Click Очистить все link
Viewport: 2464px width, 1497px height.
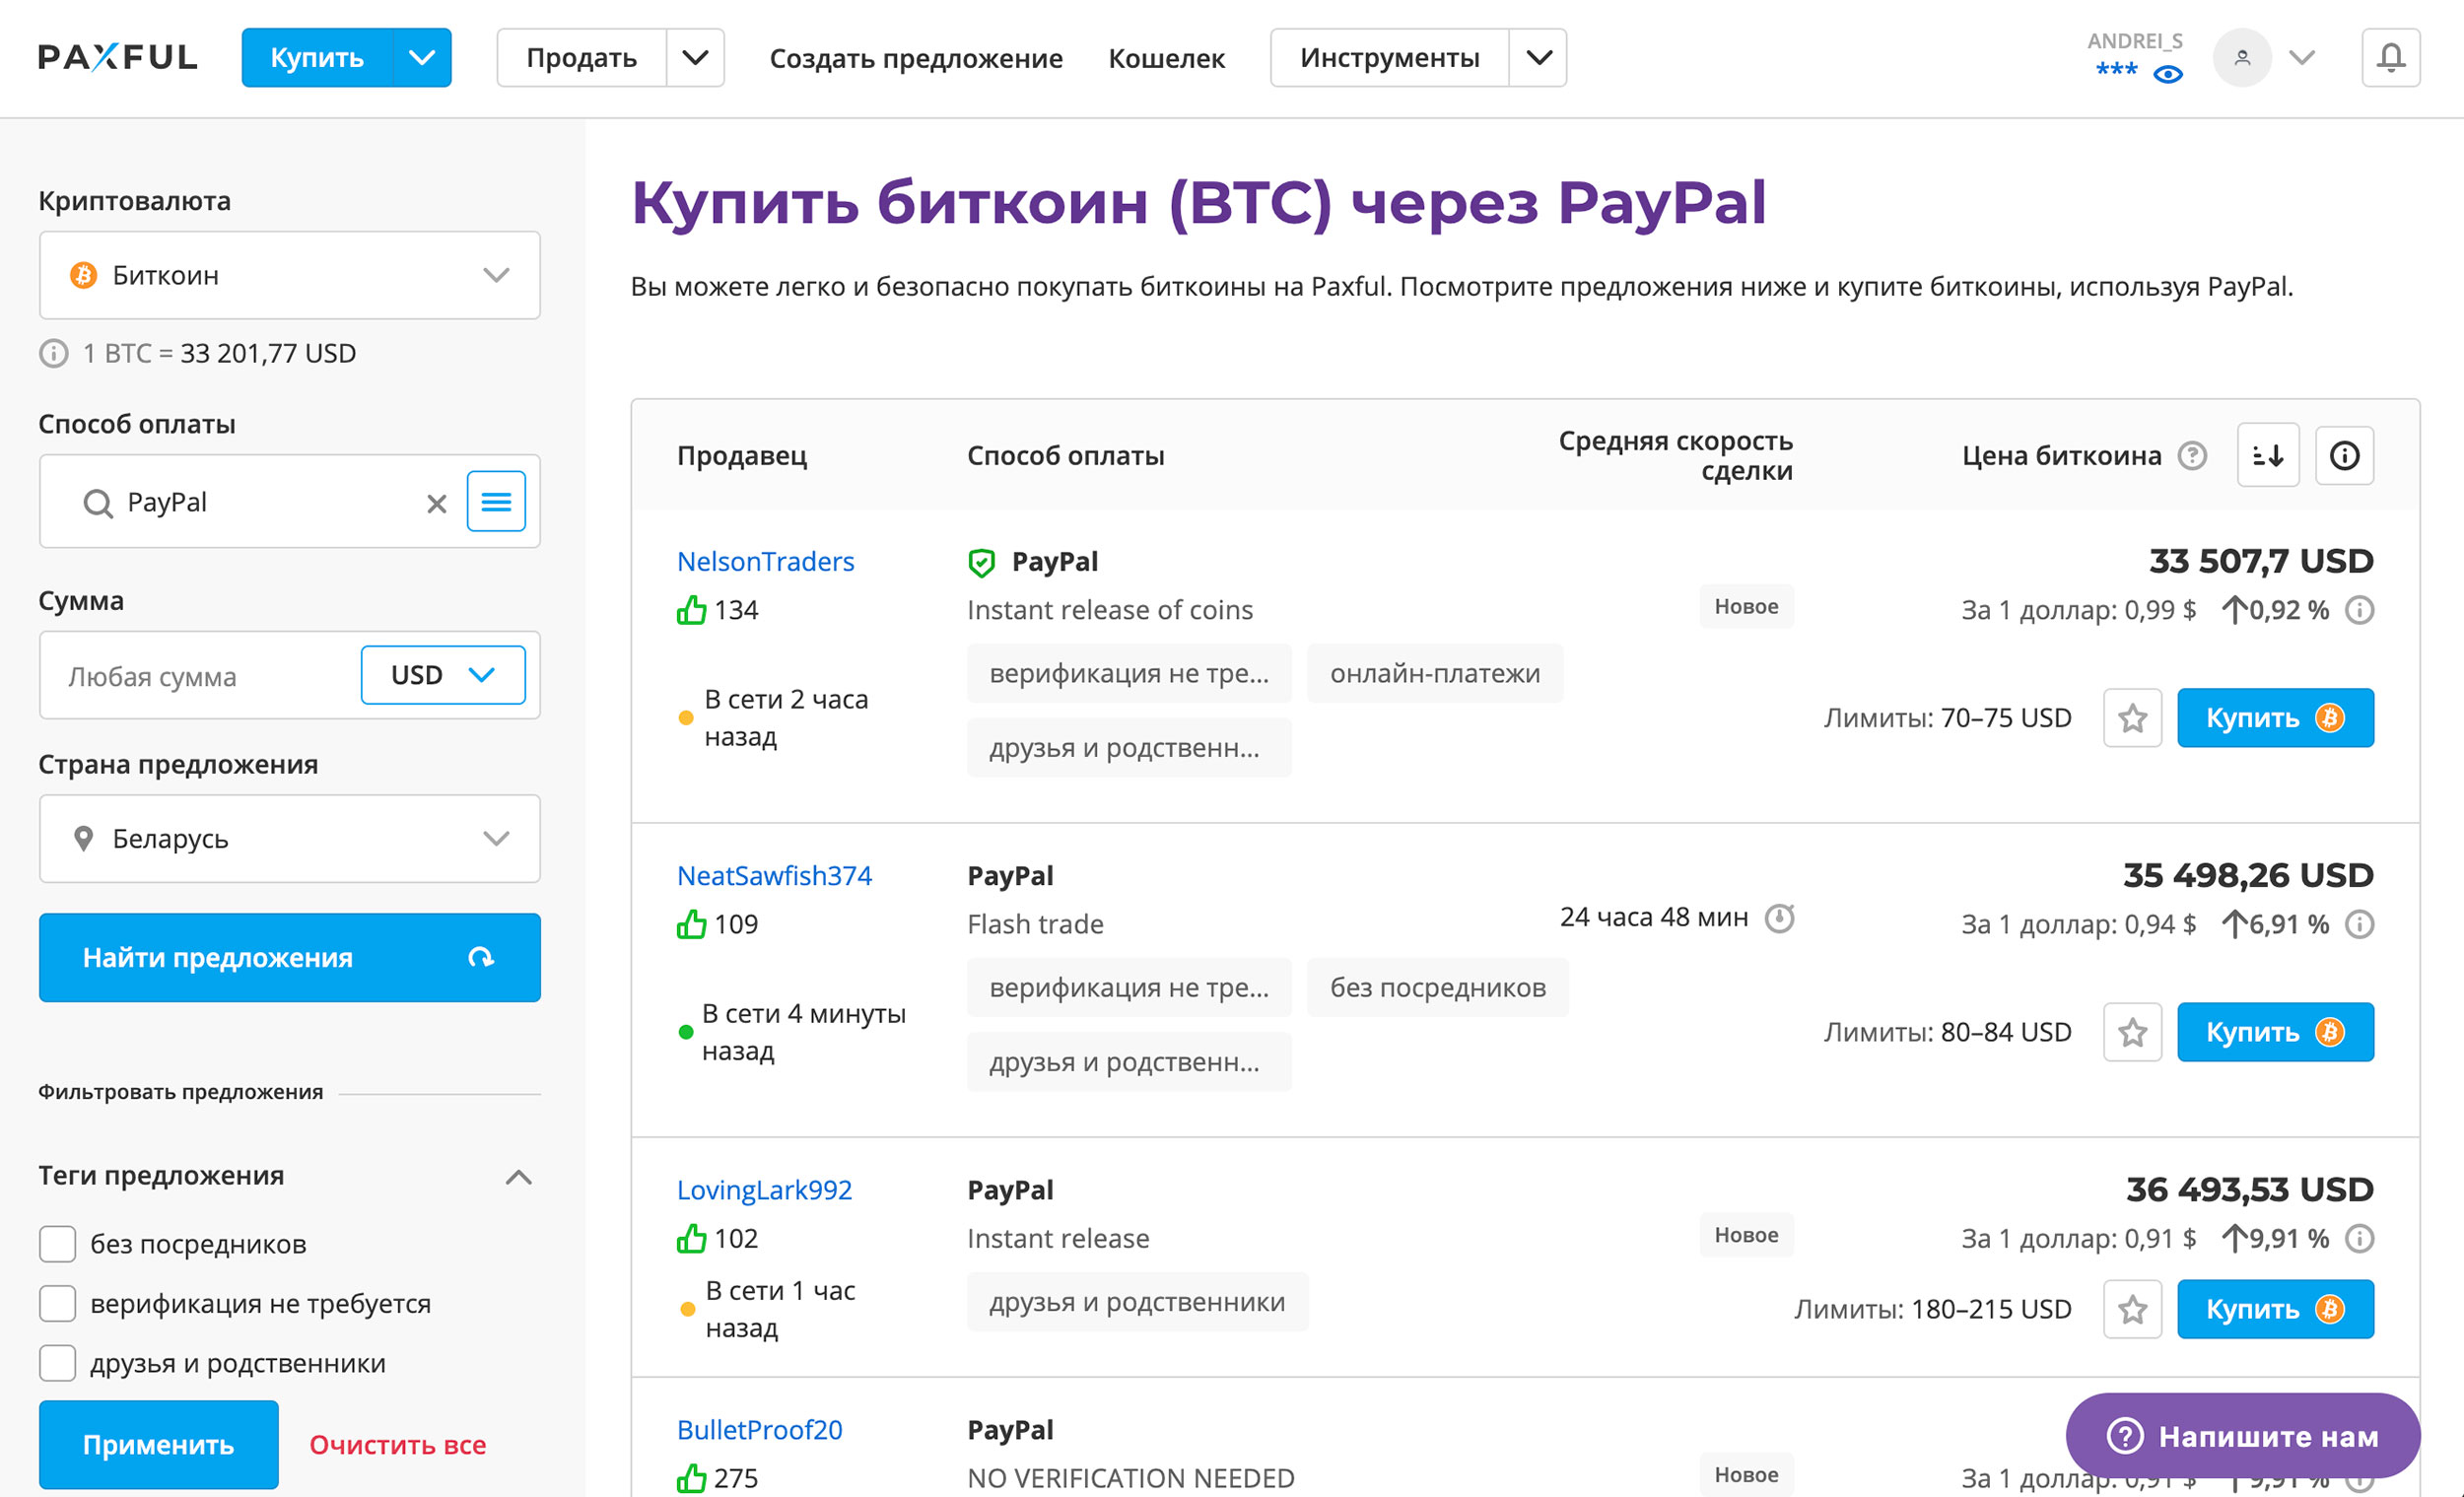(397, 1444)
